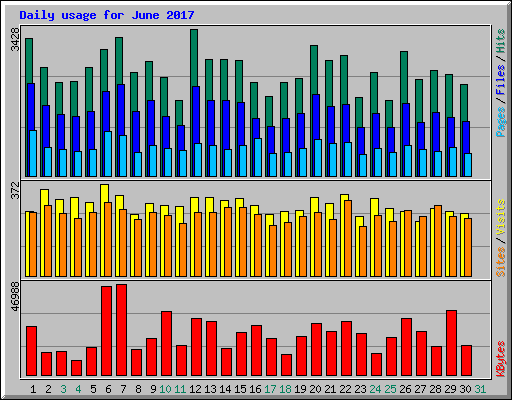This screenshot has height=400, width=512.
Task: Click the orange Sites bar for day 22
Action: tap(348, 238)
